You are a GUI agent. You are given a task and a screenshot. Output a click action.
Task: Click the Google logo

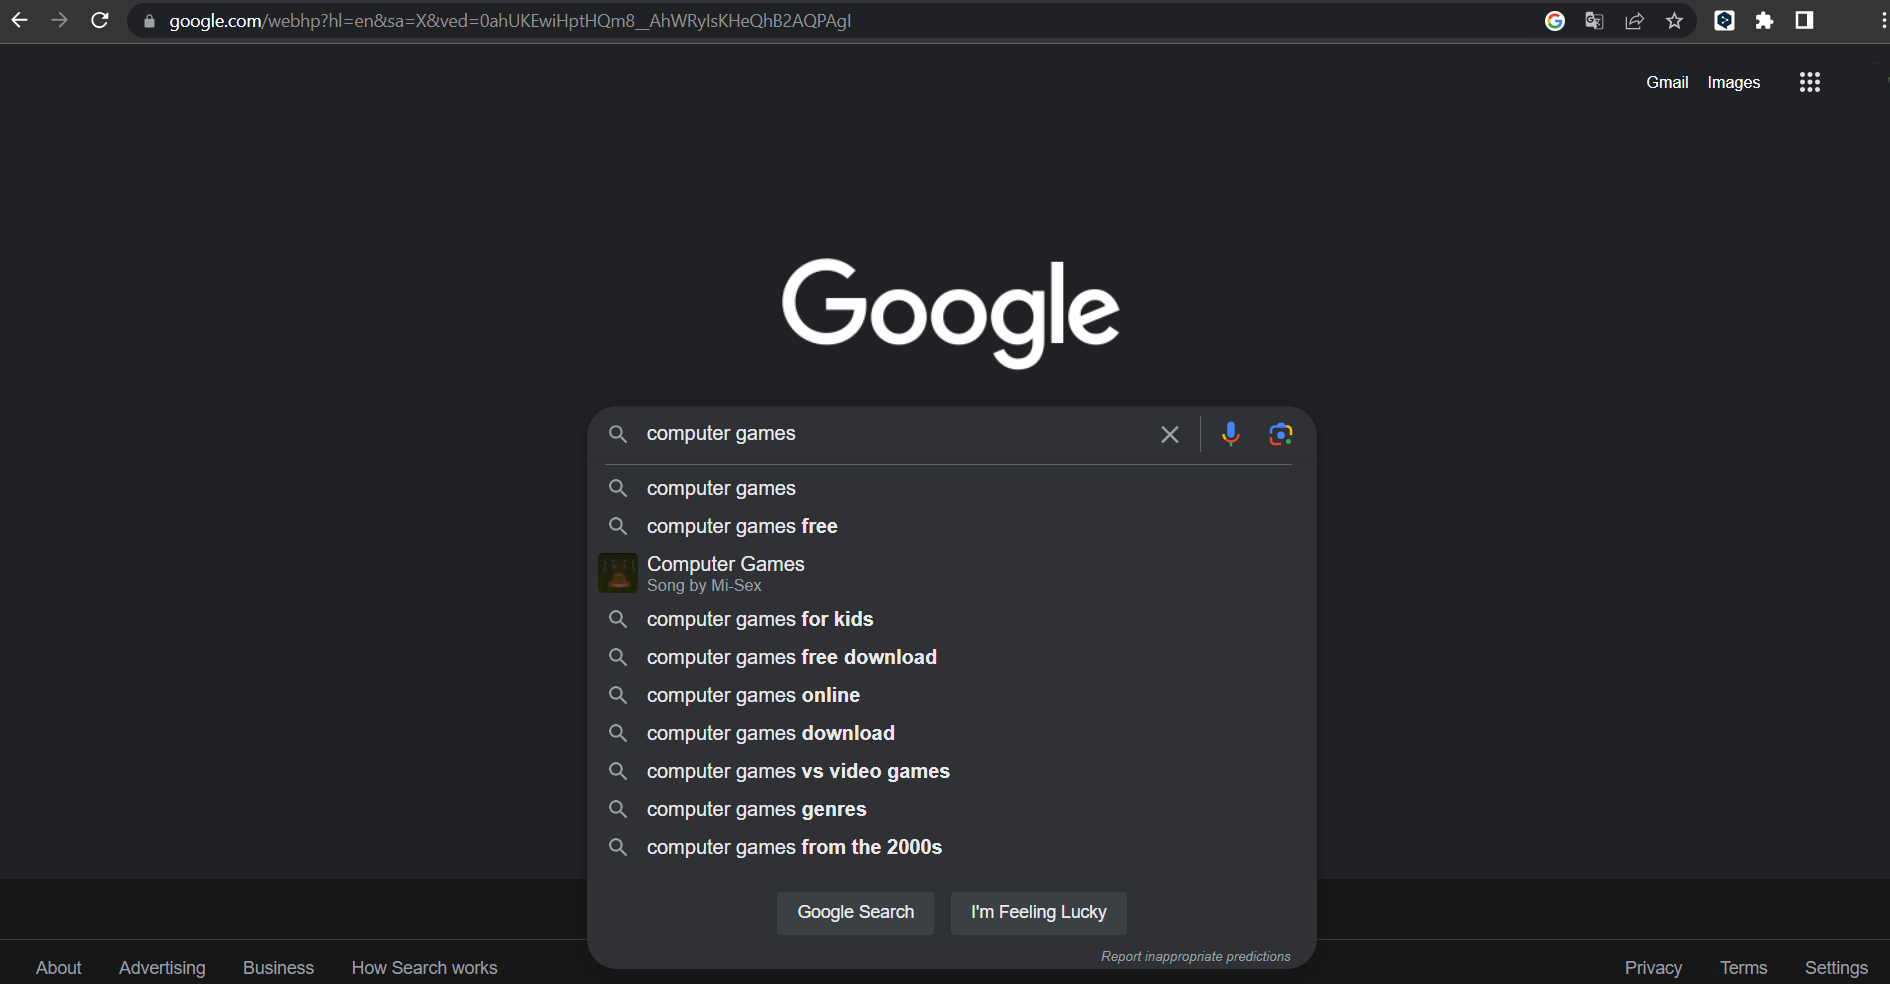(x=951, y=313)
